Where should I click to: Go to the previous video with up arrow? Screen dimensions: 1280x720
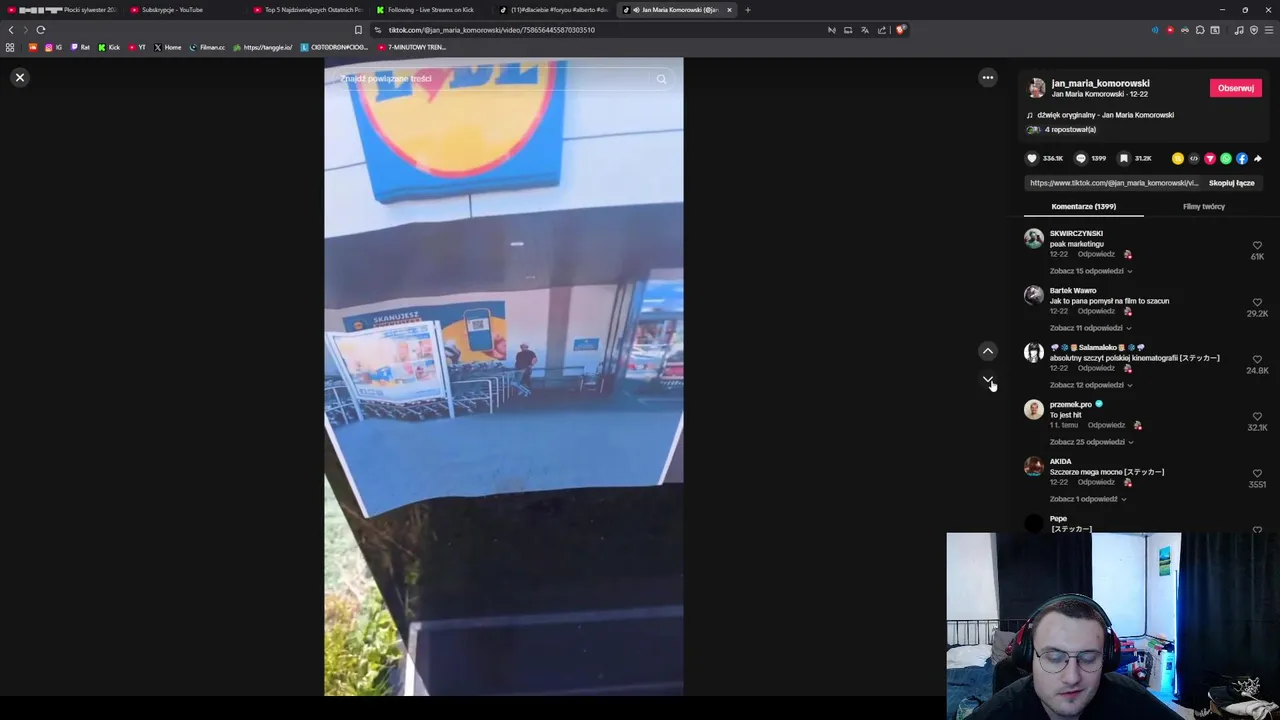click(988, 351)
